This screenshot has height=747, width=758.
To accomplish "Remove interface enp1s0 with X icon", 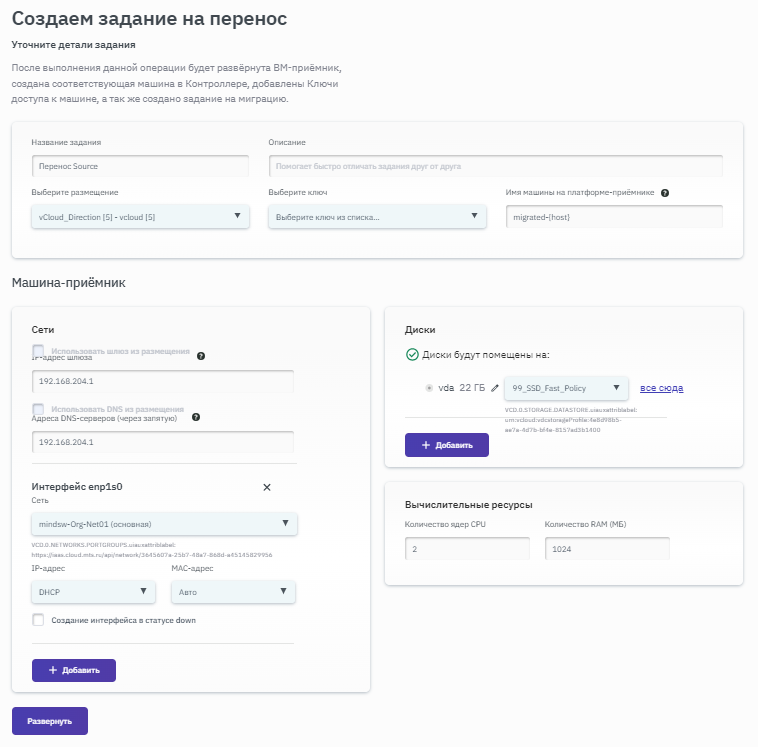I will (267, 487).
